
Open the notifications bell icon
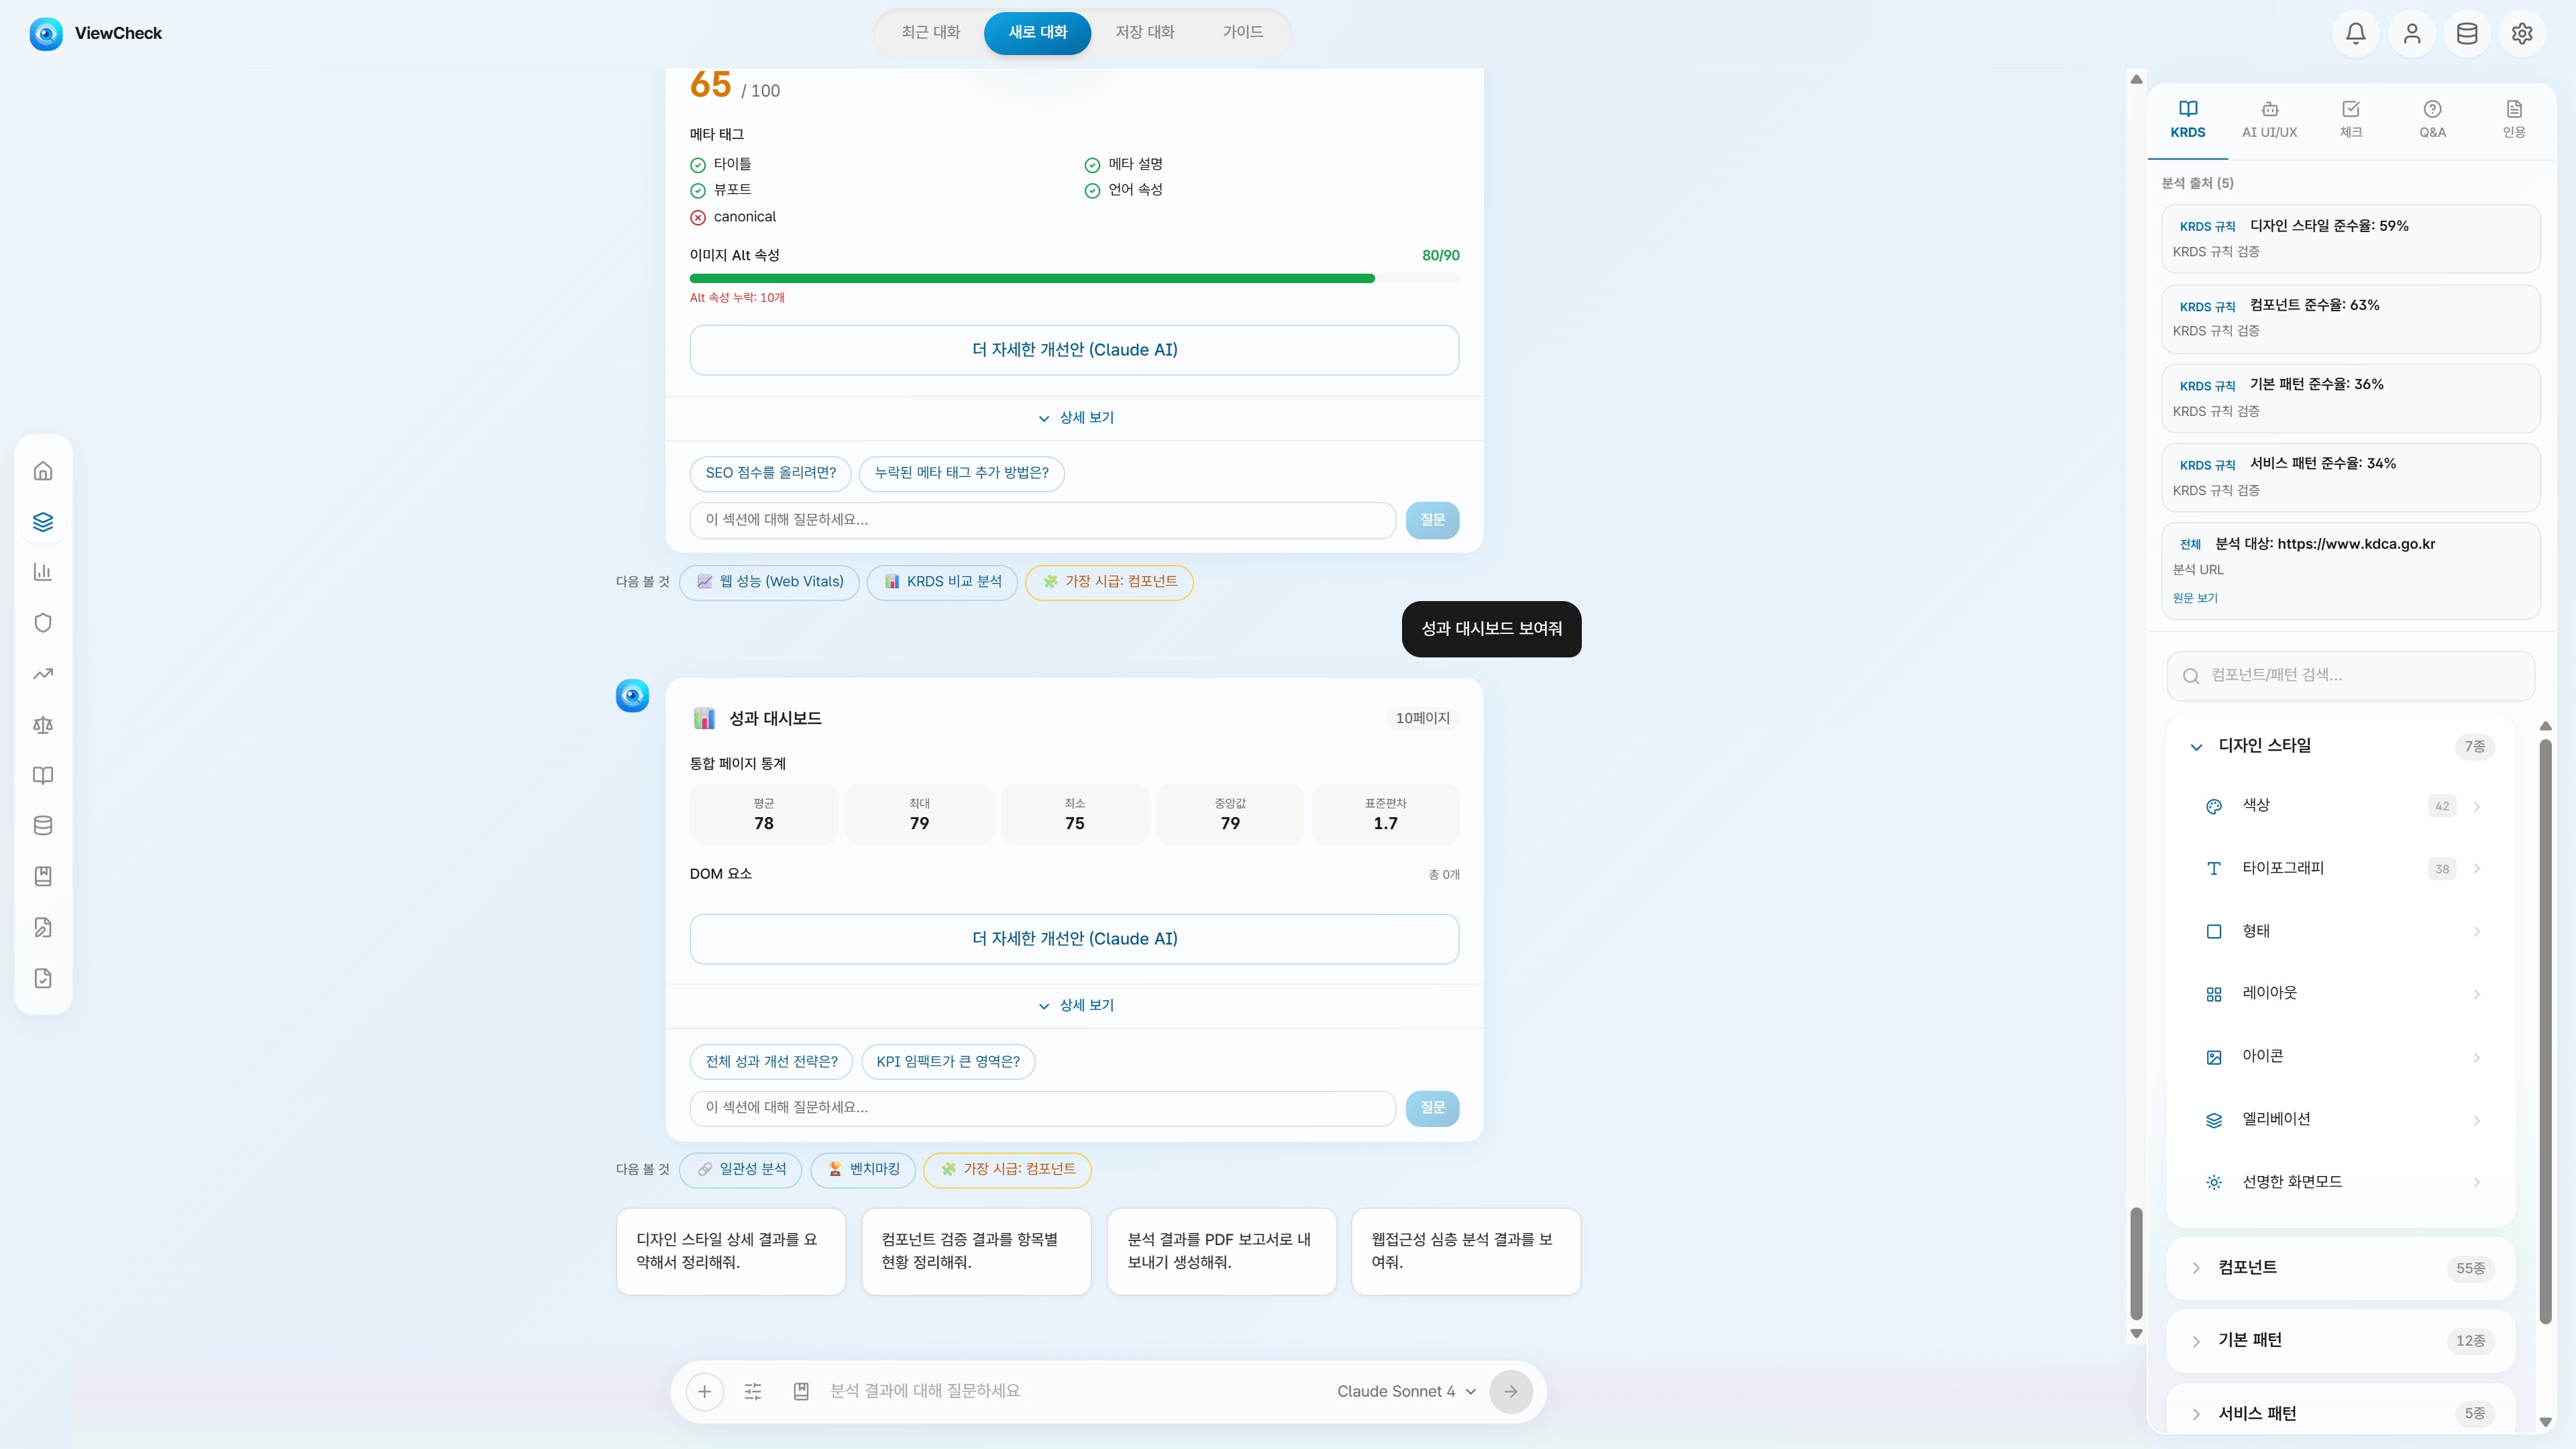click(2355, 34)
